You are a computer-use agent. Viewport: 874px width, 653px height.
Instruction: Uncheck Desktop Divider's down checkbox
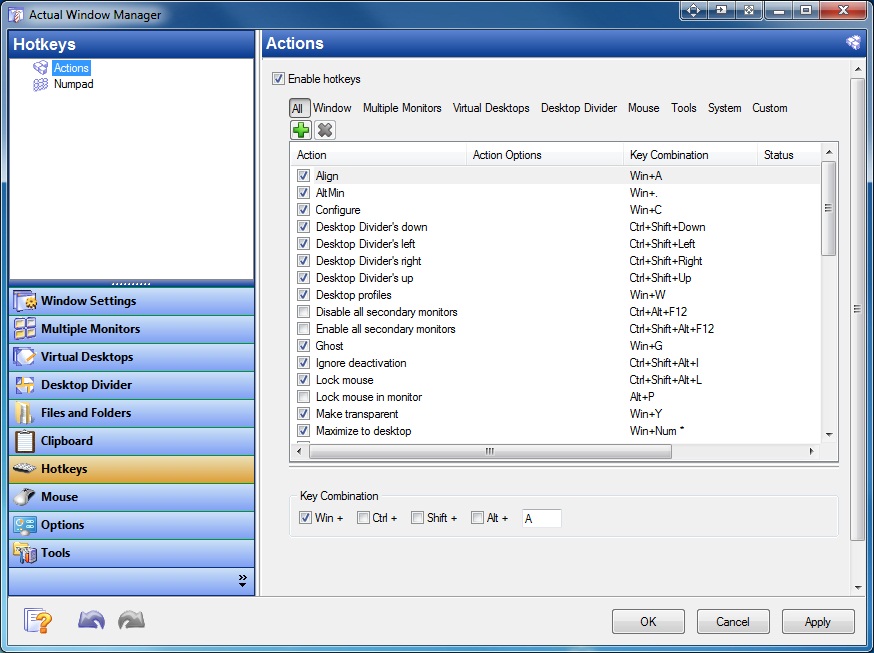coord(303,227)
